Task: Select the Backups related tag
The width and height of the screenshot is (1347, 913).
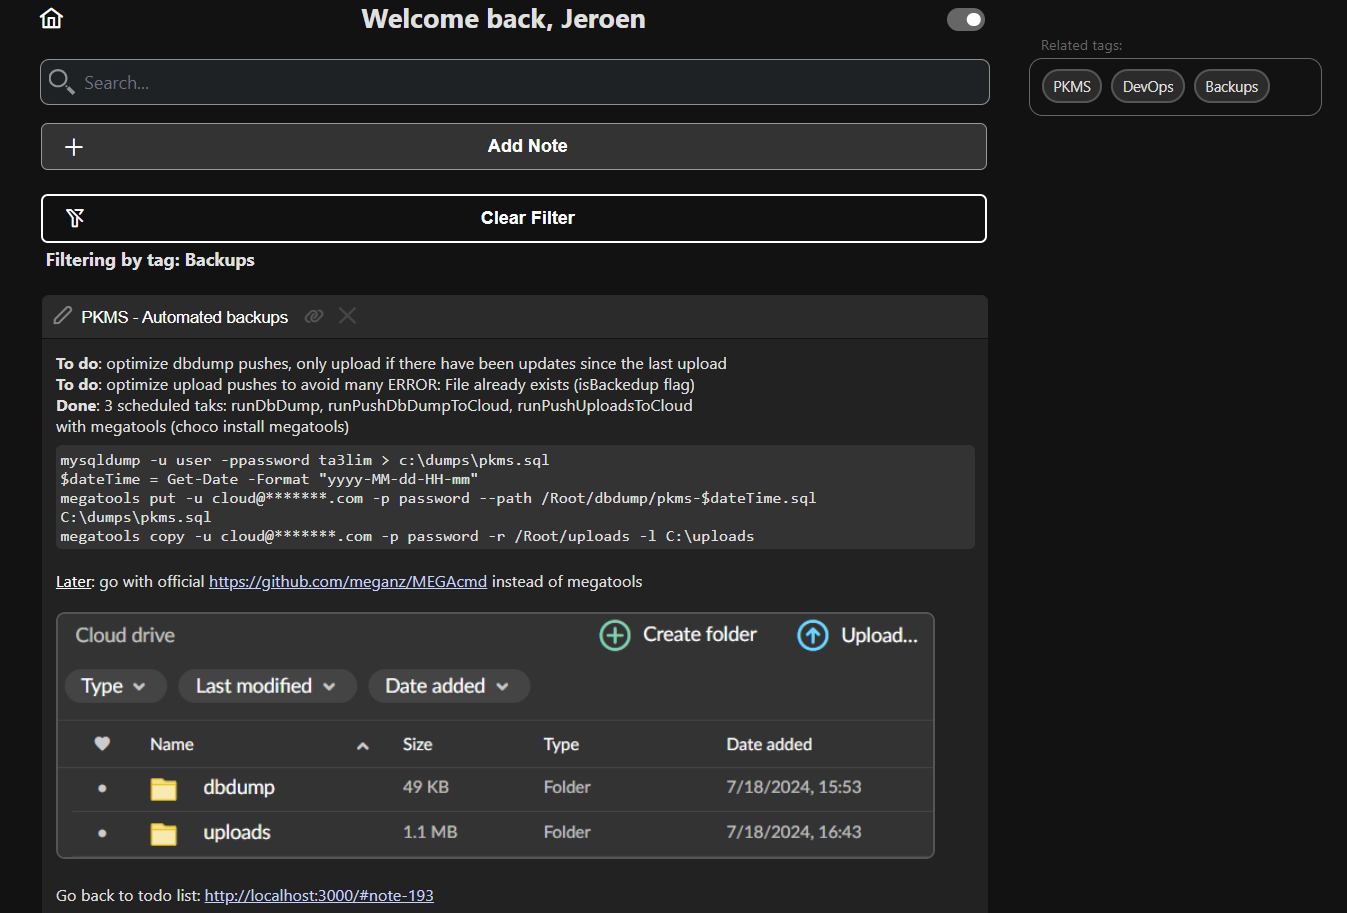Action: 1232,87
